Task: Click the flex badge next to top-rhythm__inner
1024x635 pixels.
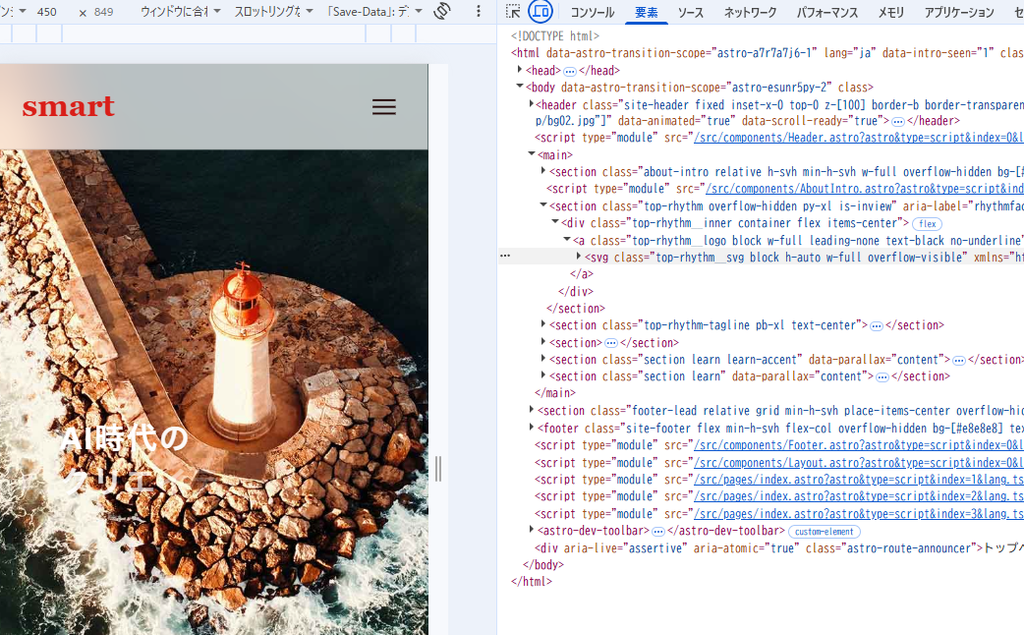Action: click(927, 223)
